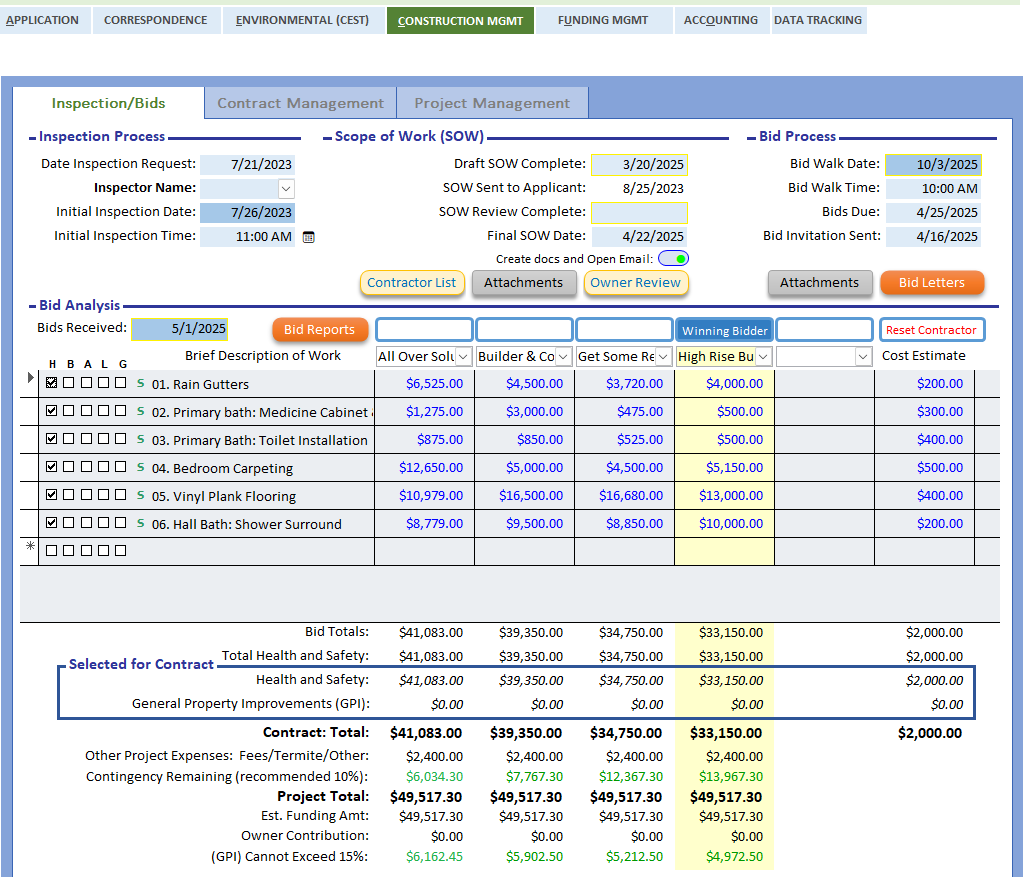Click the blank button above All Over Solu
This screenshot has width=1023, height=877.
[x=425, y=330]
